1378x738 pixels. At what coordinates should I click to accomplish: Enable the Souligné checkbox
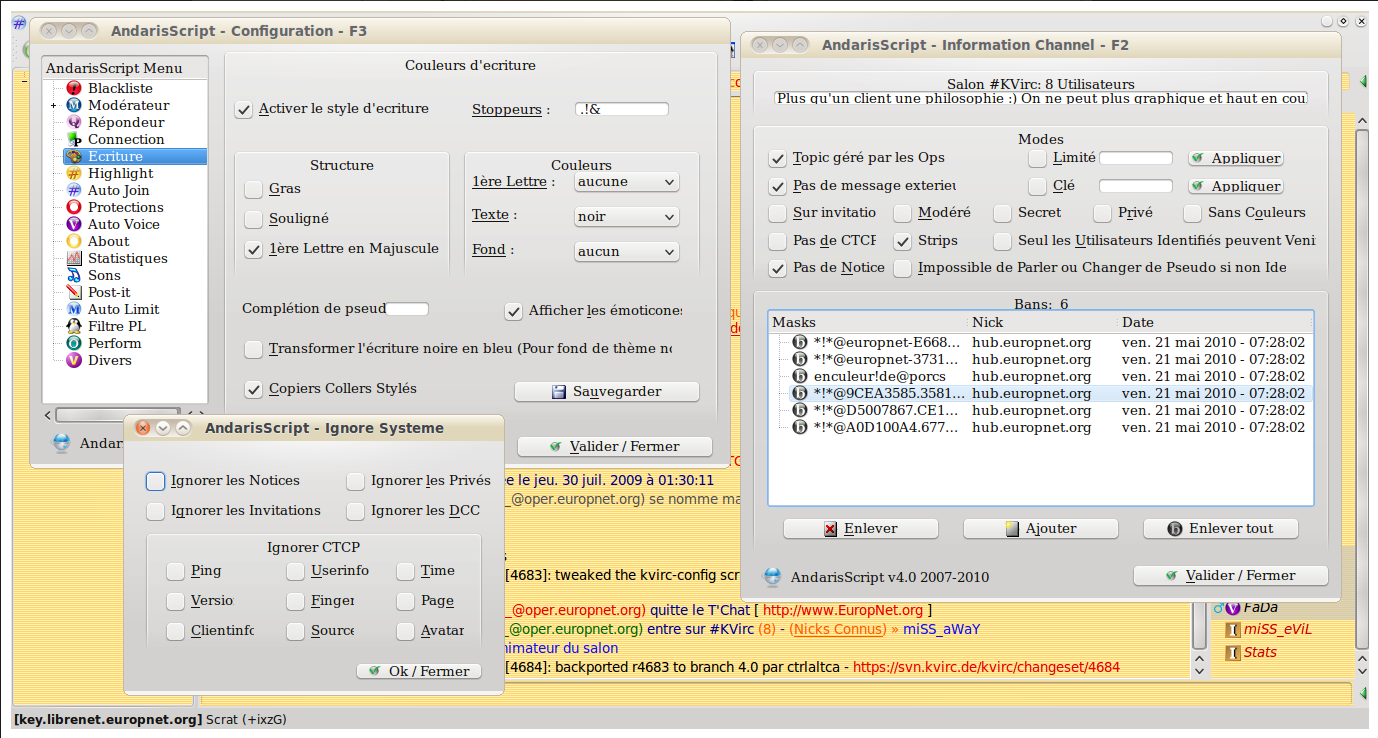tap(254, 219)
